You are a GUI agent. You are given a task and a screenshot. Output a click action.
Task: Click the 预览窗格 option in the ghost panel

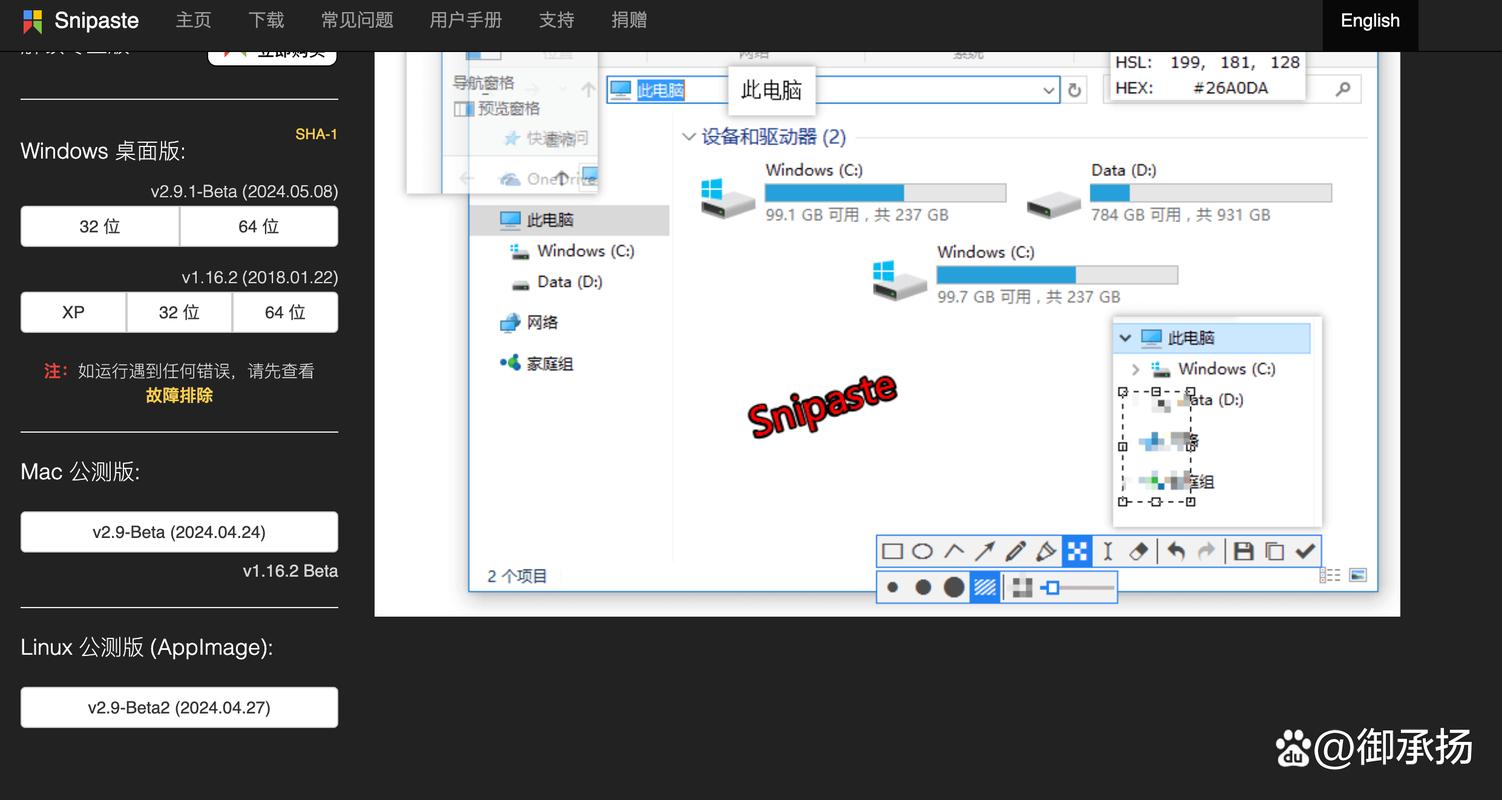(x=498, y=108)
